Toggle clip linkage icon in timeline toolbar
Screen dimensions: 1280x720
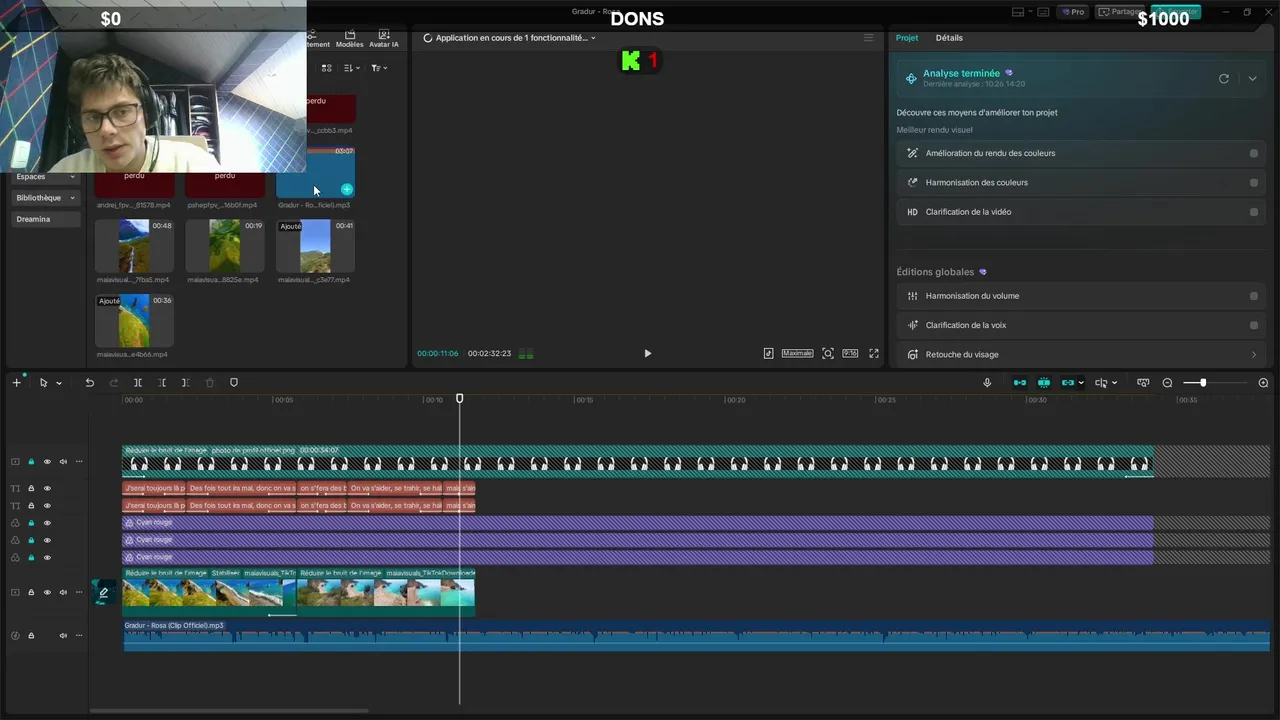1068,383
